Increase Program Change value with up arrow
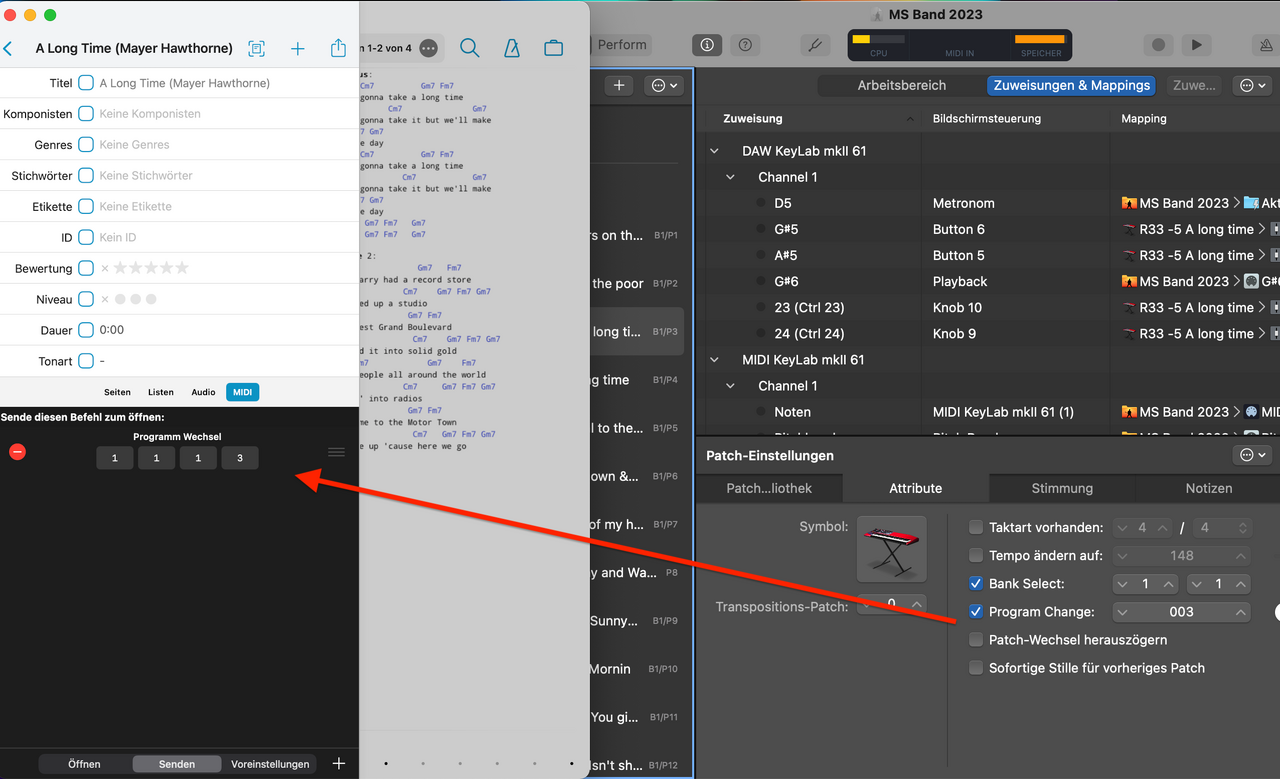The height and width of the screenshot is (779, 1280). [x=1241, y=612]
